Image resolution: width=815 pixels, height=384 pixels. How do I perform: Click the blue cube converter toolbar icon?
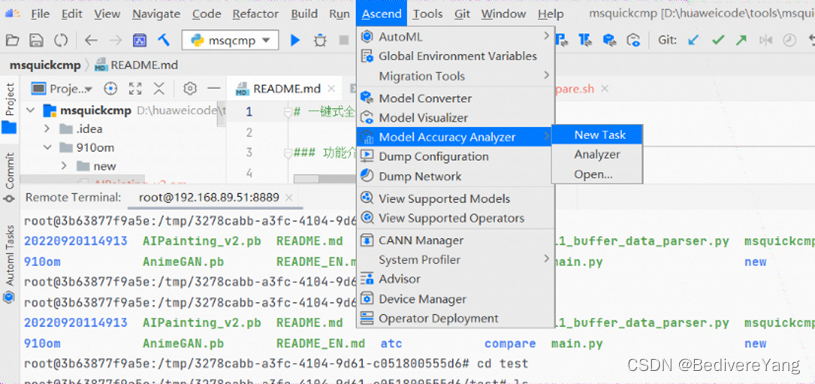point(609,40)
